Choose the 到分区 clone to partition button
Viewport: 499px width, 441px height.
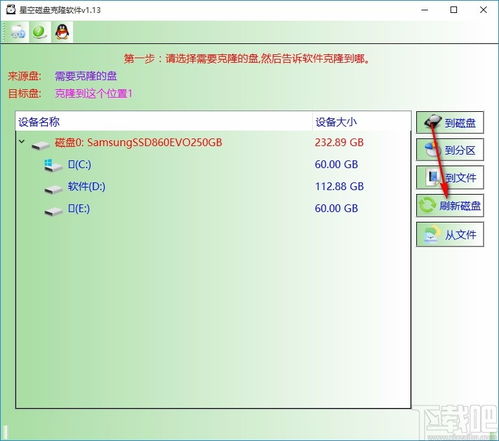pos(450,150)
